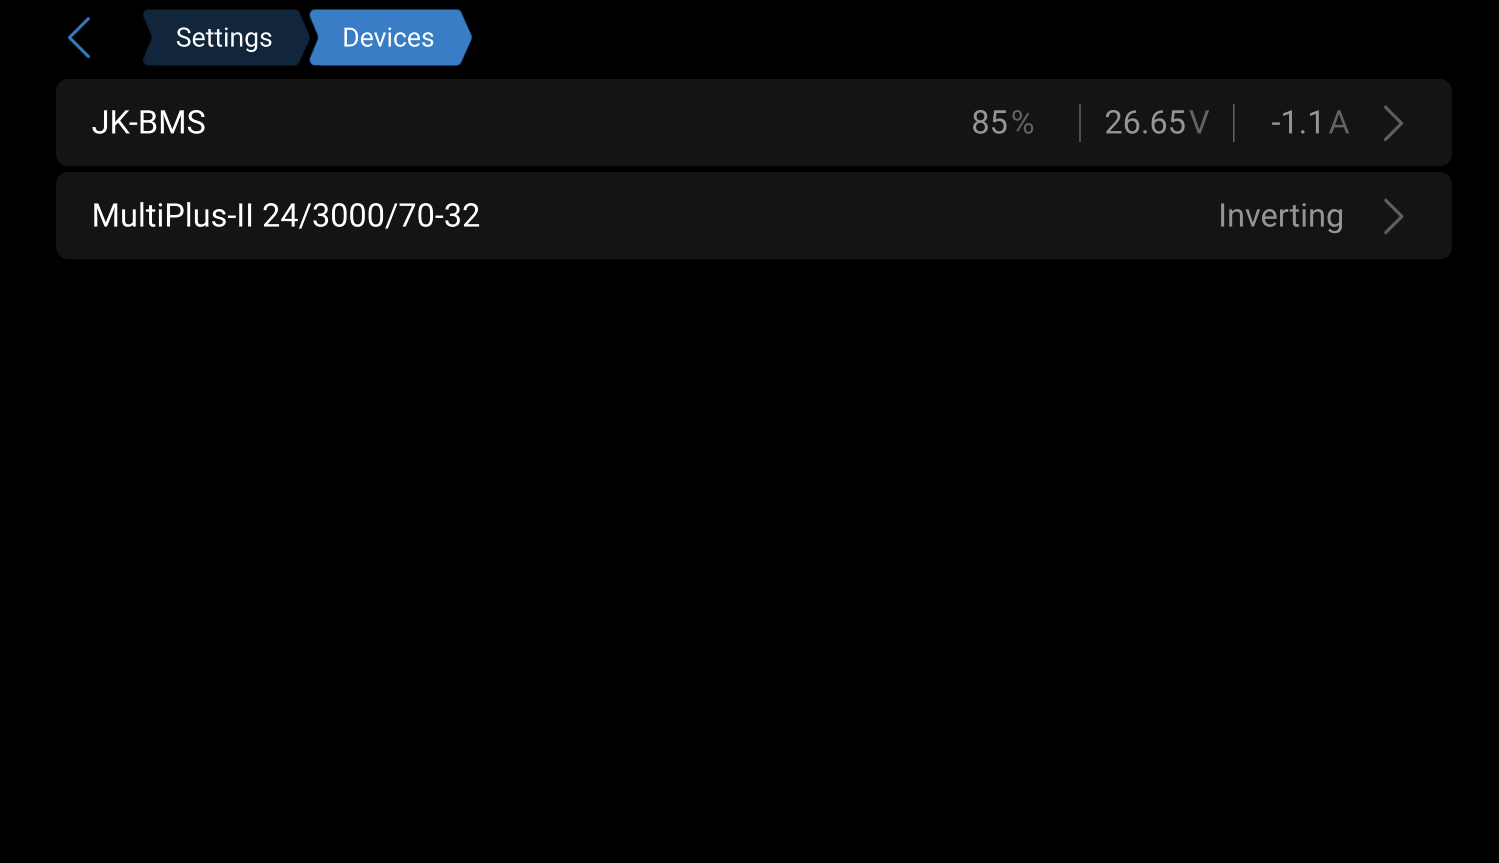Viewport: 1499px width, 863px height.
Task: Go back using the blue arrow
Action: point(79,38)
